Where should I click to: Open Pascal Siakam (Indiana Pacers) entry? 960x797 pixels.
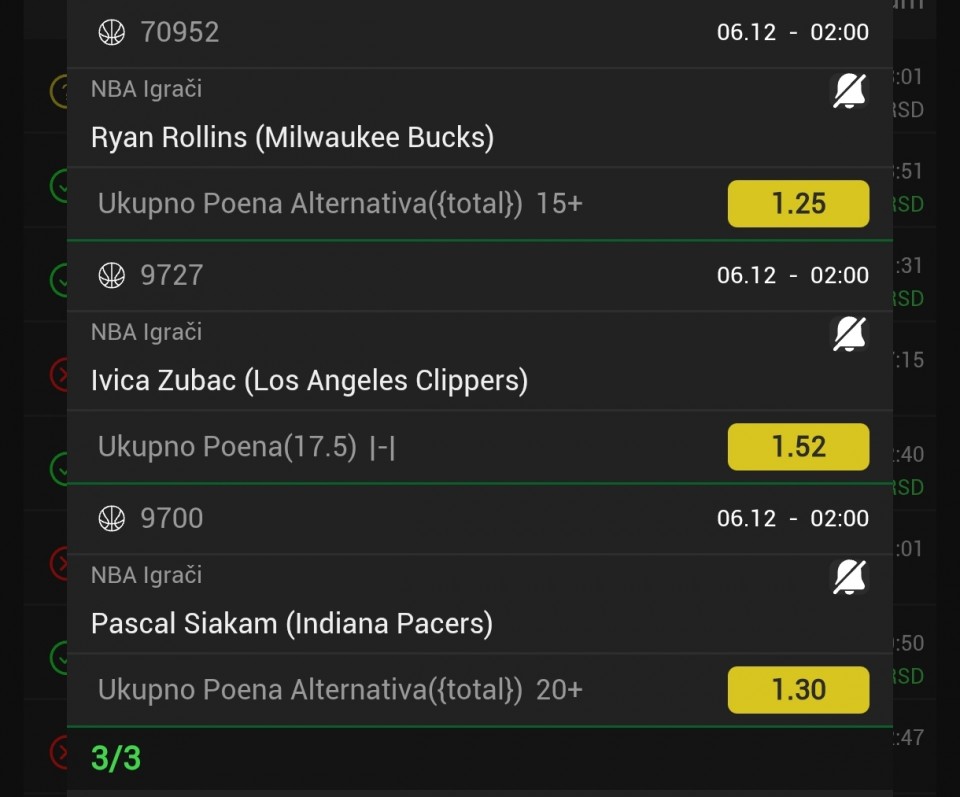(291, 624)
